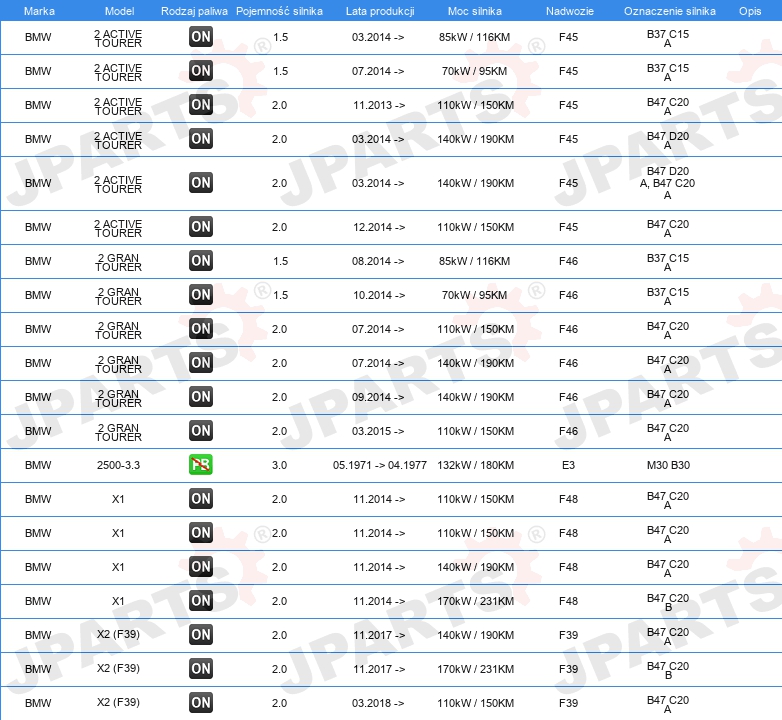Click the Pojemność silnika column header
The height and width of the screenshot is (720, 782).
point(279,11)
